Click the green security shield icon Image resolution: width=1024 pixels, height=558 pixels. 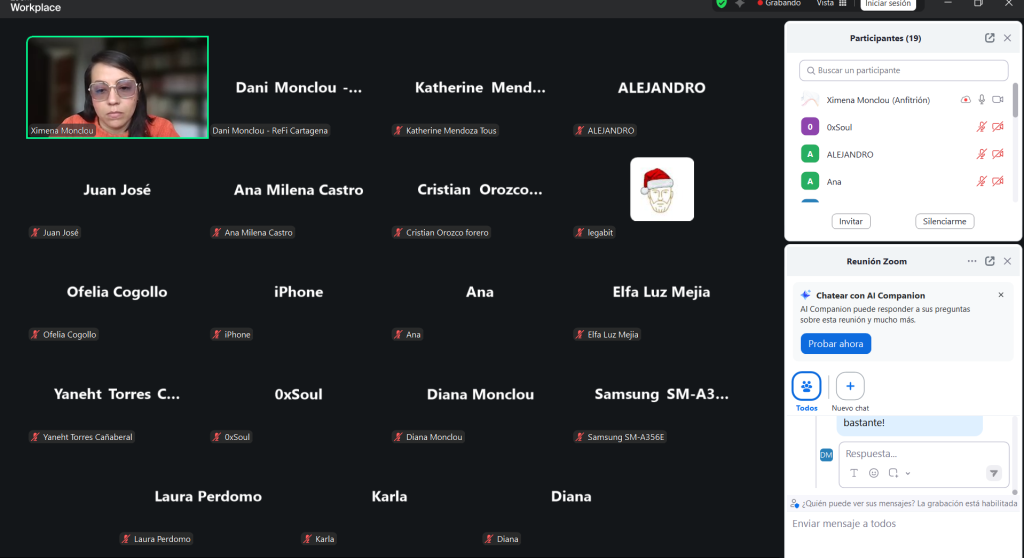click(x=721, y=4)
